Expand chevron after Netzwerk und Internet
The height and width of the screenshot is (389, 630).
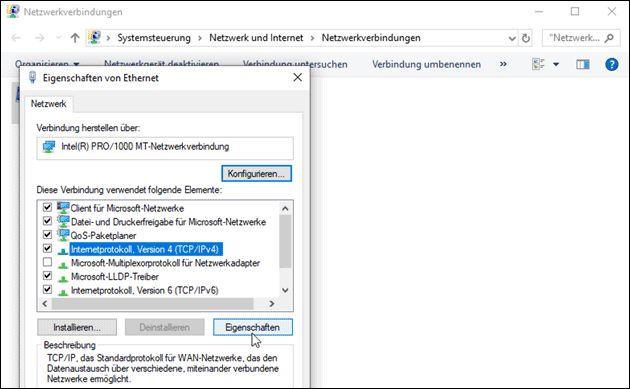pyautogui.click(x=312, y=38)
